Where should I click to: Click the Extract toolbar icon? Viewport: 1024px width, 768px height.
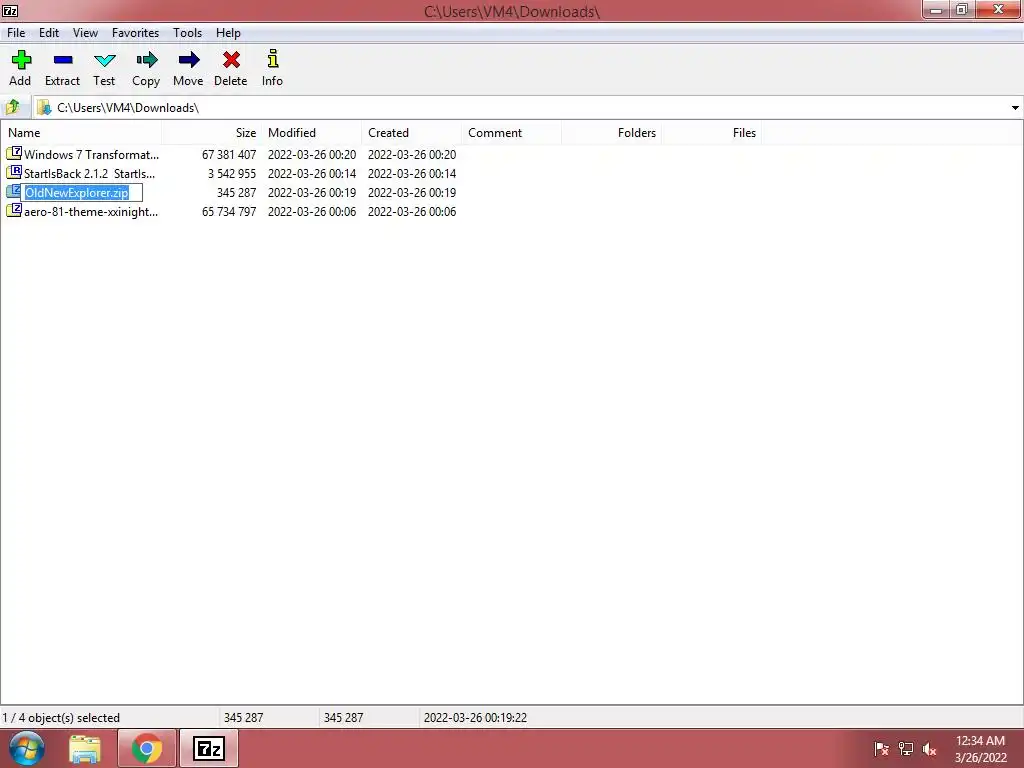[x=63, y=60]
